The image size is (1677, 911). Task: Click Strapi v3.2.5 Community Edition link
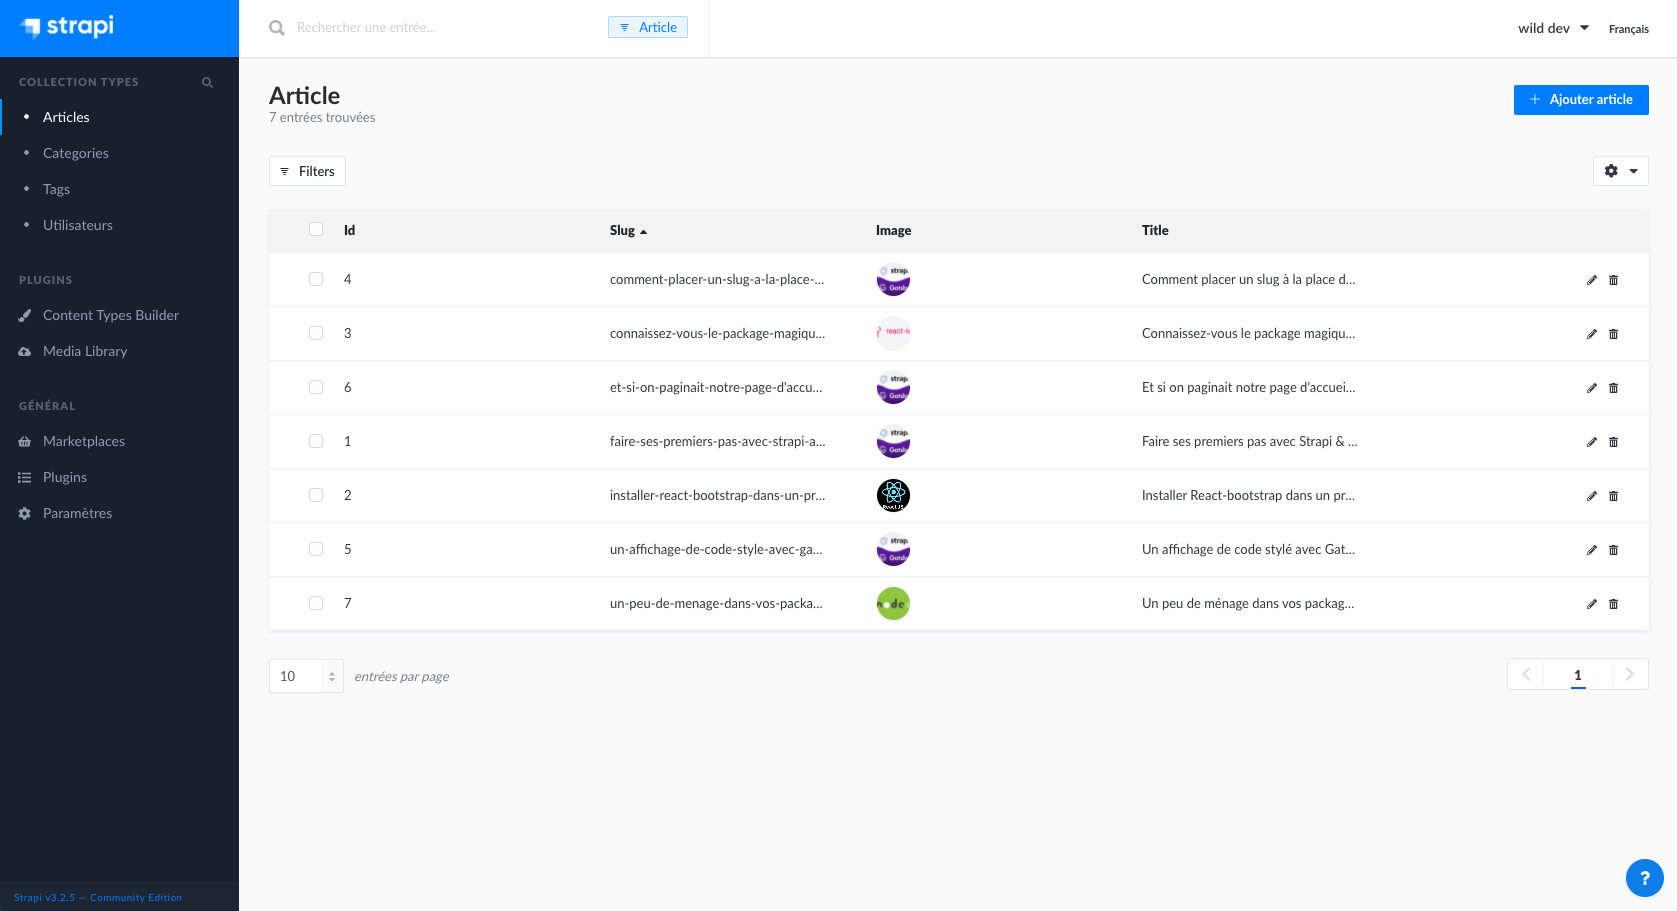98,898
